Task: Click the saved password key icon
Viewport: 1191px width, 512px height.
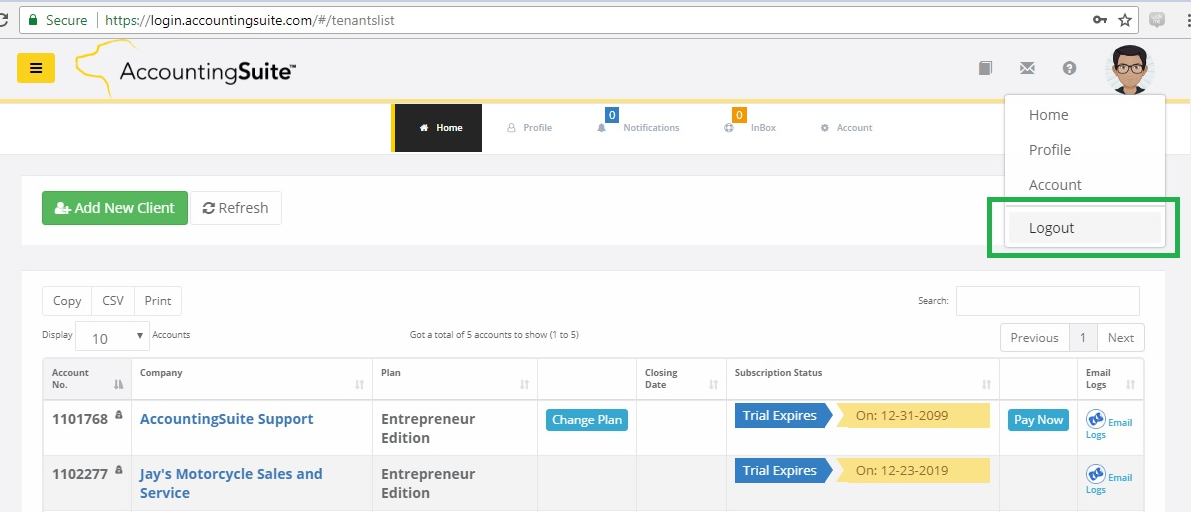Action: pyautogui.click(x=1100, y=21)
